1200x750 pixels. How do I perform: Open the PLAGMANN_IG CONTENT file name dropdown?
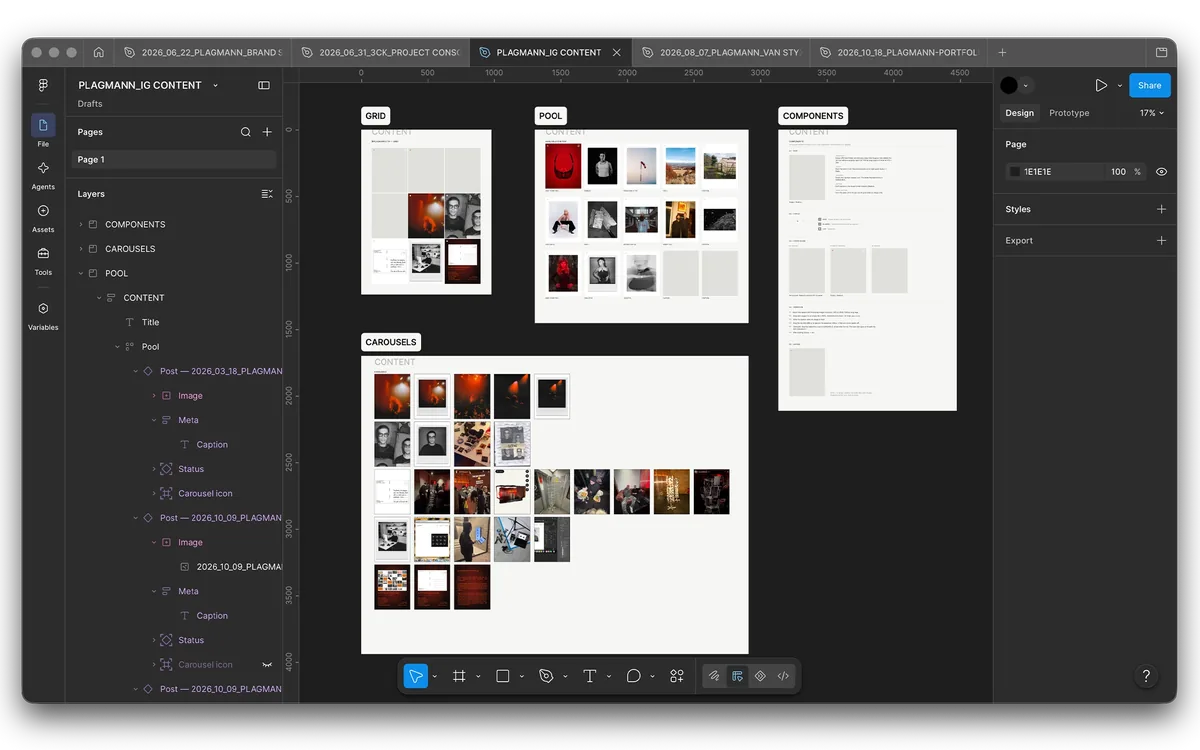[x=215, y=86]
